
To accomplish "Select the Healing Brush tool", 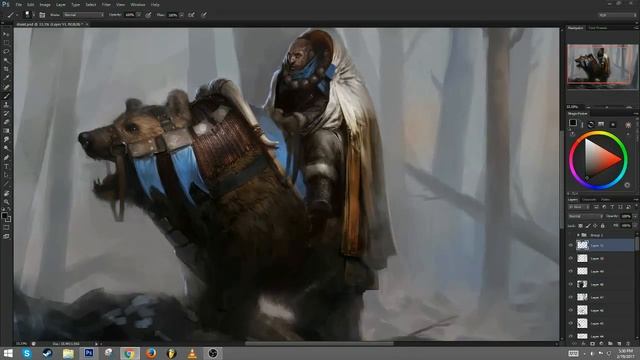I will click(x=6, y=87).
